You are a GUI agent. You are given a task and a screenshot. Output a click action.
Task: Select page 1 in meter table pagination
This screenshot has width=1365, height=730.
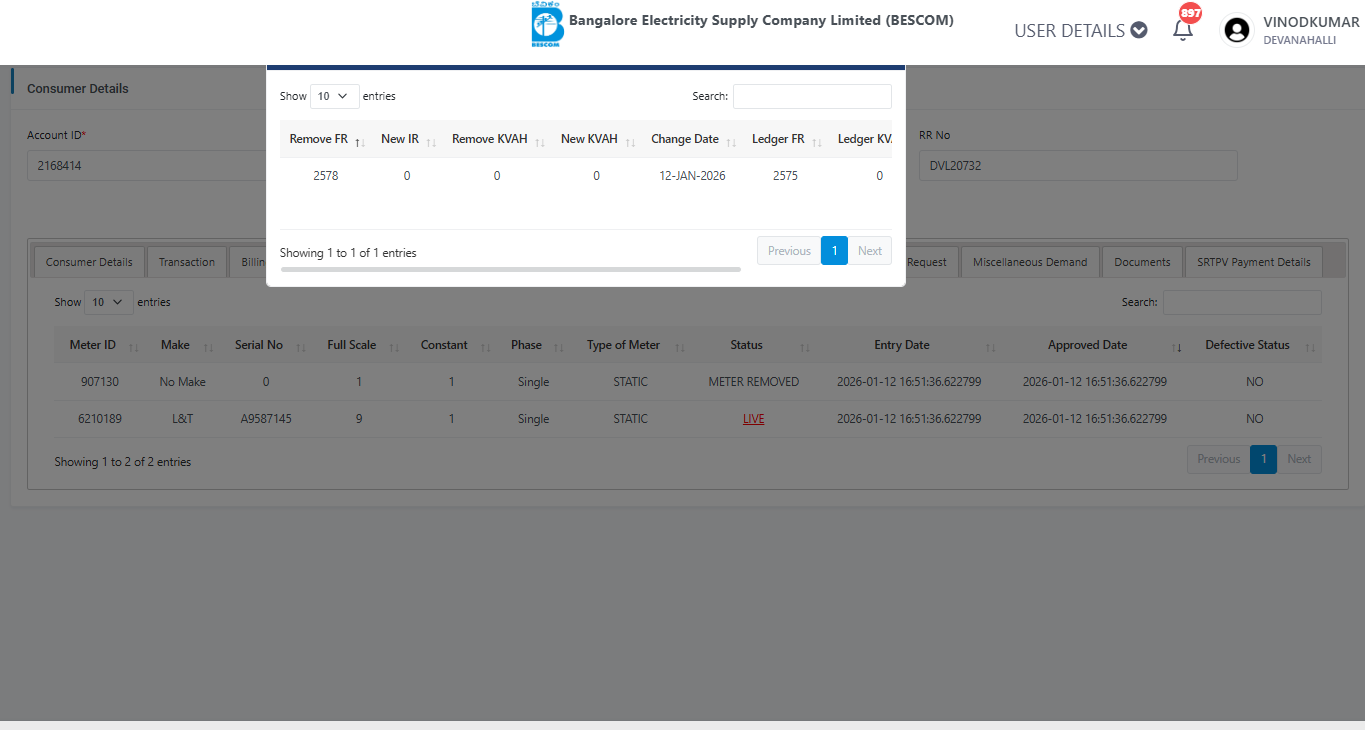1263,459
